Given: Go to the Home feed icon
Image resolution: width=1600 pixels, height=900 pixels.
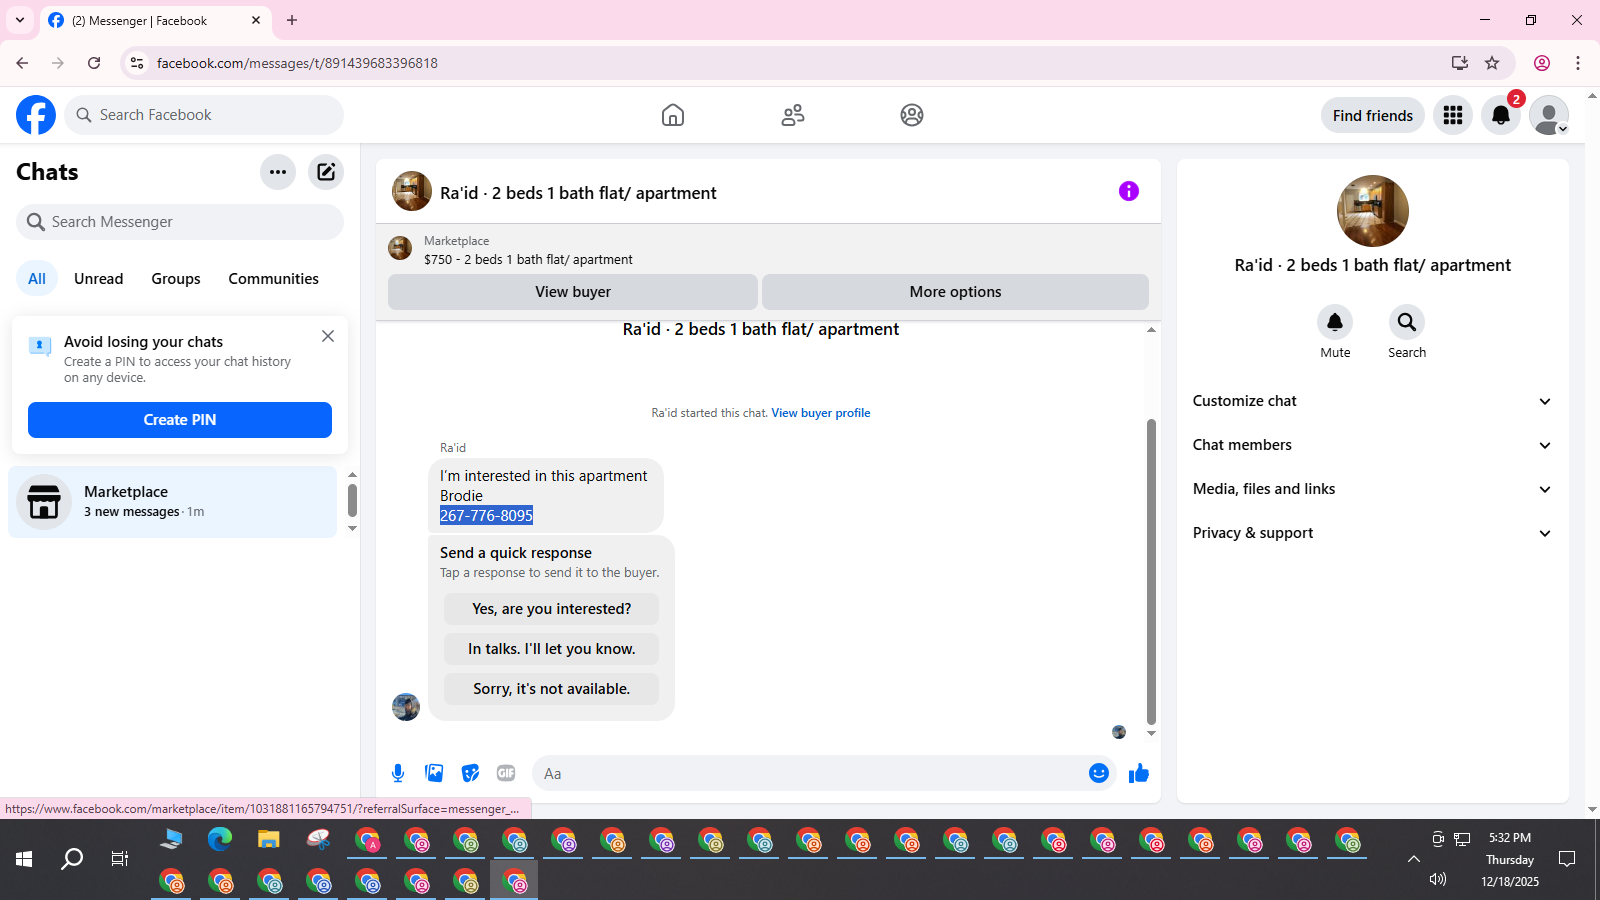Looking at the screenshot, I should (673, 115).
